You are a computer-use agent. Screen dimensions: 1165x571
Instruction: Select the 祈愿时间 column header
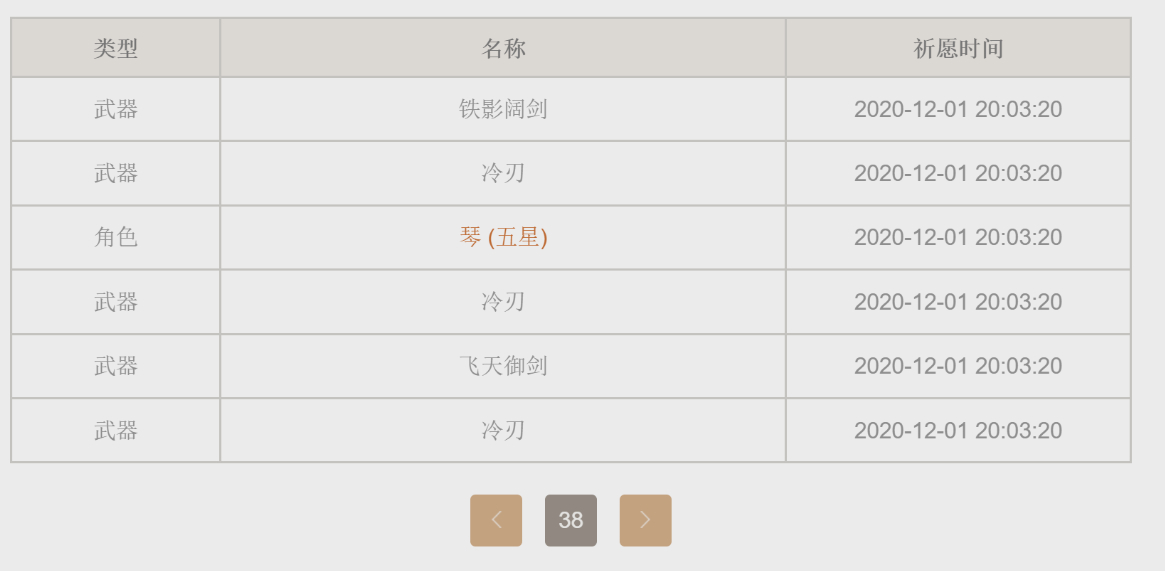point(958,49)
